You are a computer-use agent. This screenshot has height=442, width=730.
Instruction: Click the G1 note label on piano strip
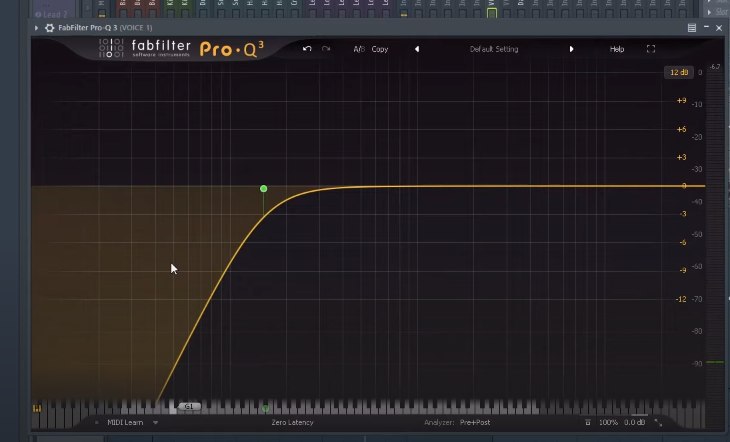[x=189, y=407]
